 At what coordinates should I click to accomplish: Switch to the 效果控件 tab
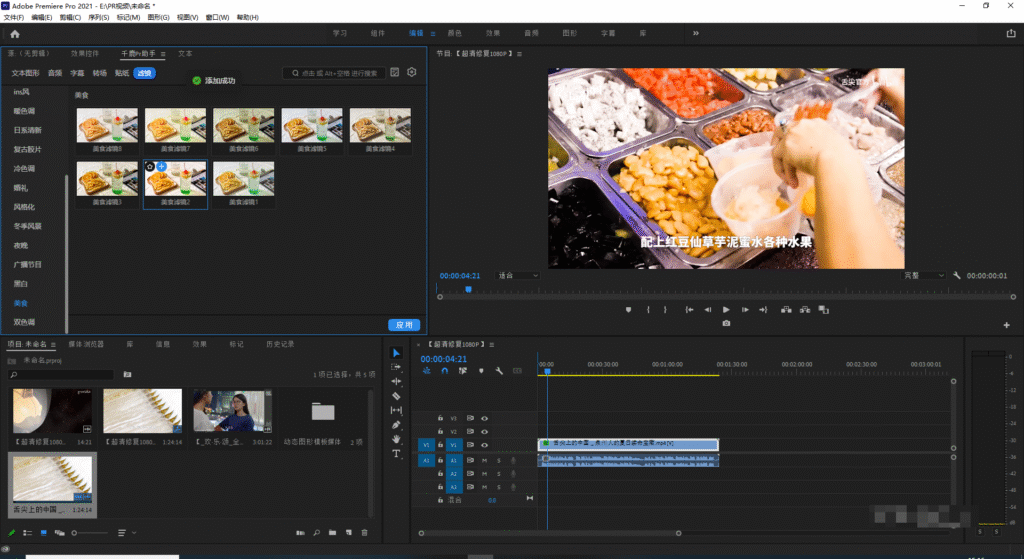85,53
